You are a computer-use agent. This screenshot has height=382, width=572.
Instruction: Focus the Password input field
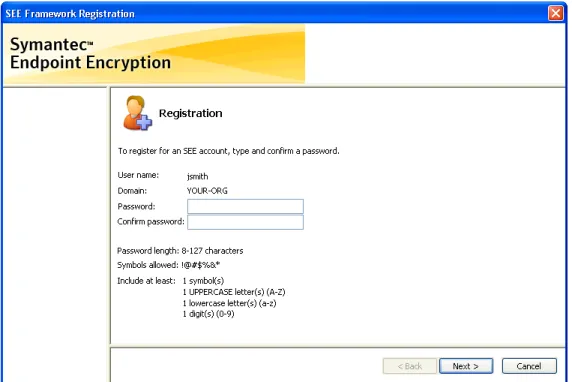(245, 207)
